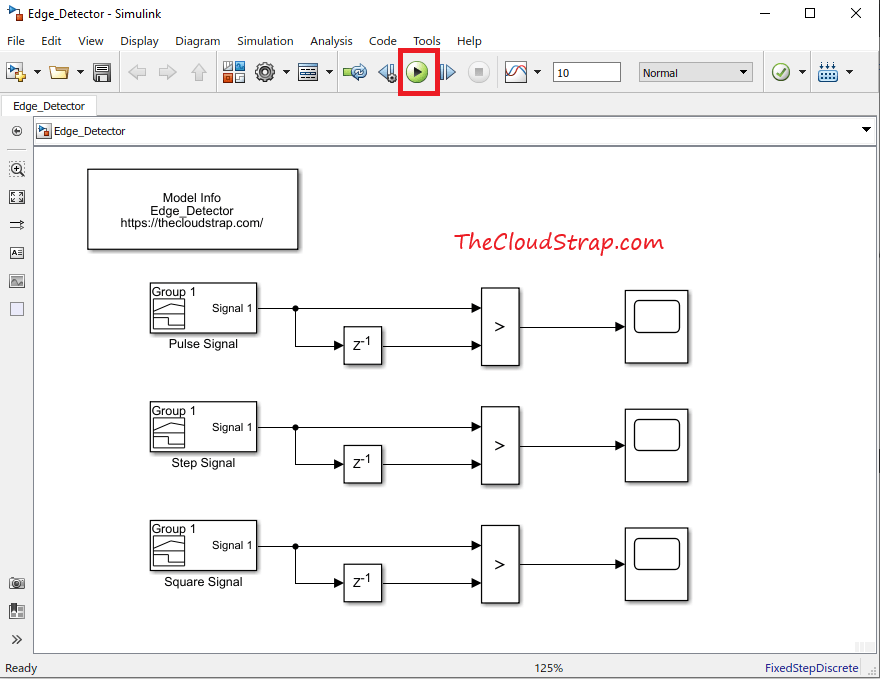Click the stop time field showing 10
Viewport: 880px width, 679px height.
587,72
